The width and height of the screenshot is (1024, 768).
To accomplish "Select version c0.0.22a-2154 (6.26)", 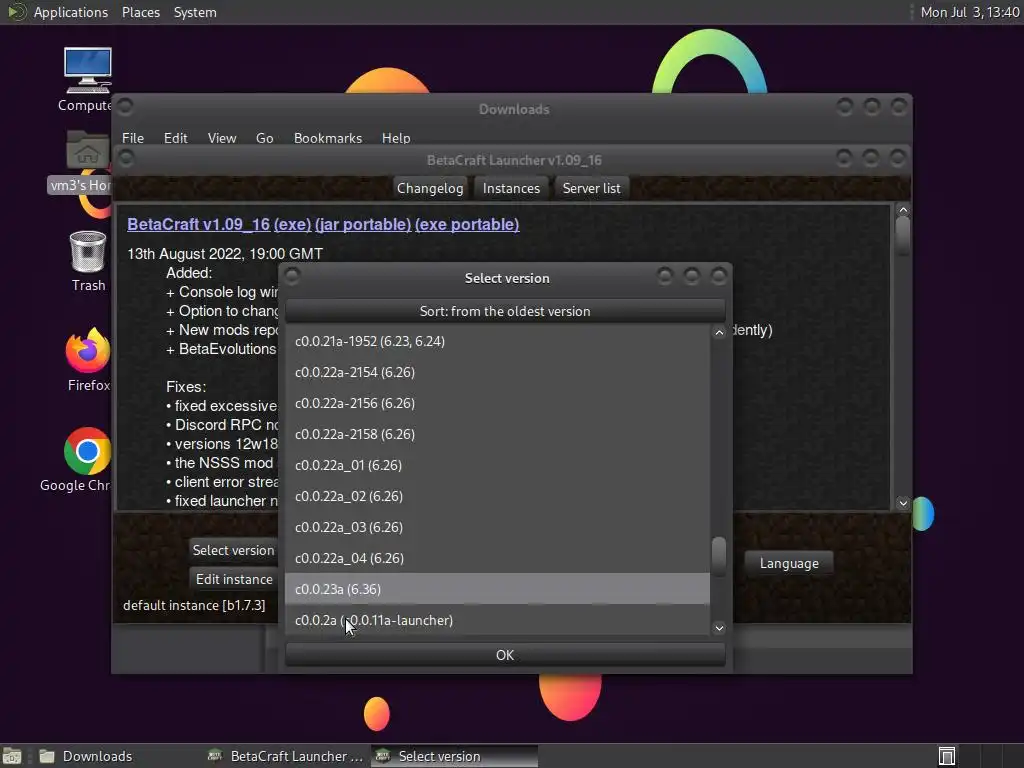I will (x=497, y=372).
